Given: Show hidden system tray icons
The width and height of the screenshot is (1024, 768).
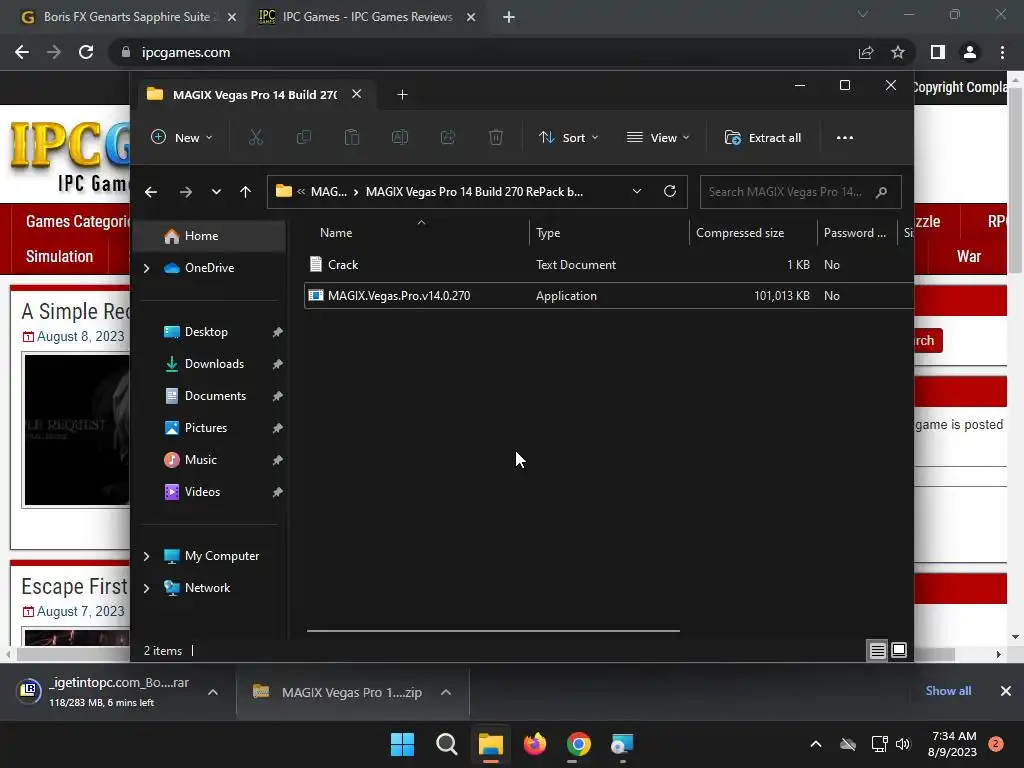Looking at the screenshot, I should click(816, 744).
